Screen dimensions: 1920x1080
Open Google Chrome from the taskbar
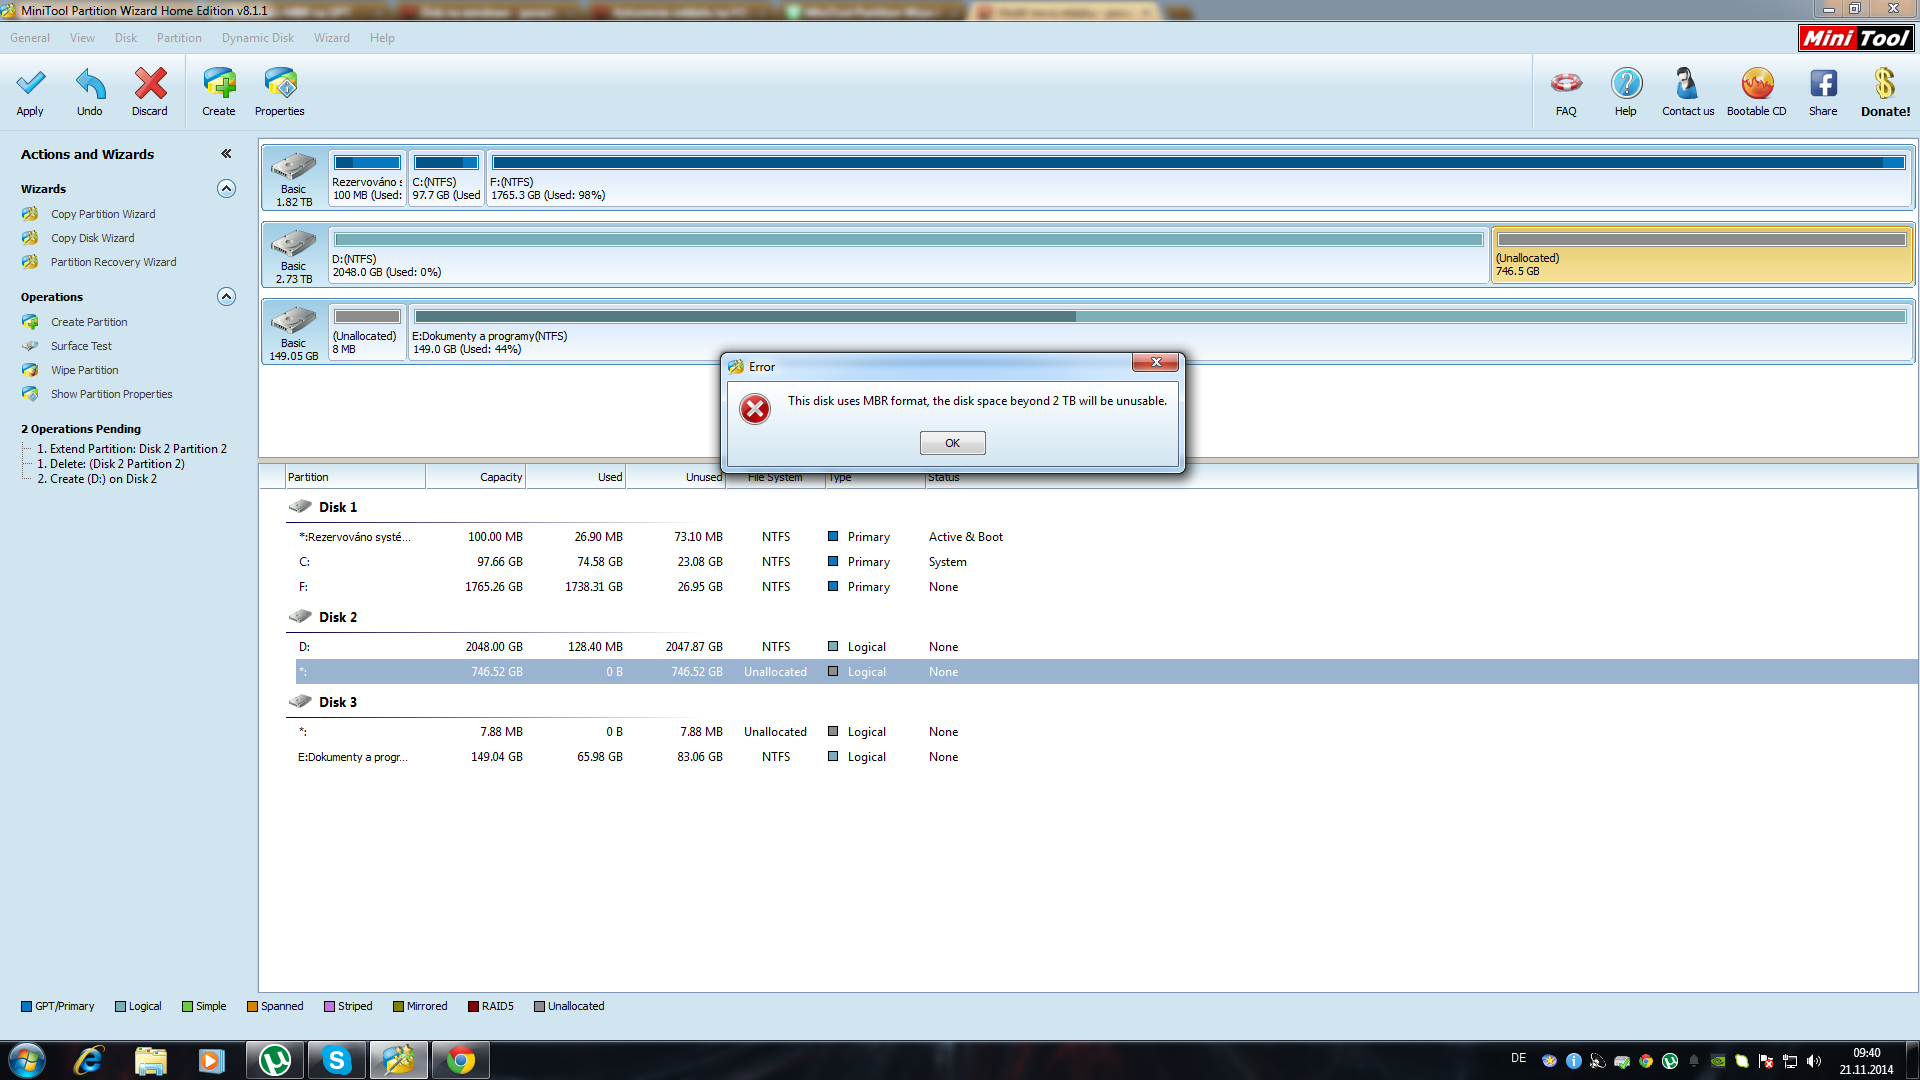461,1060
